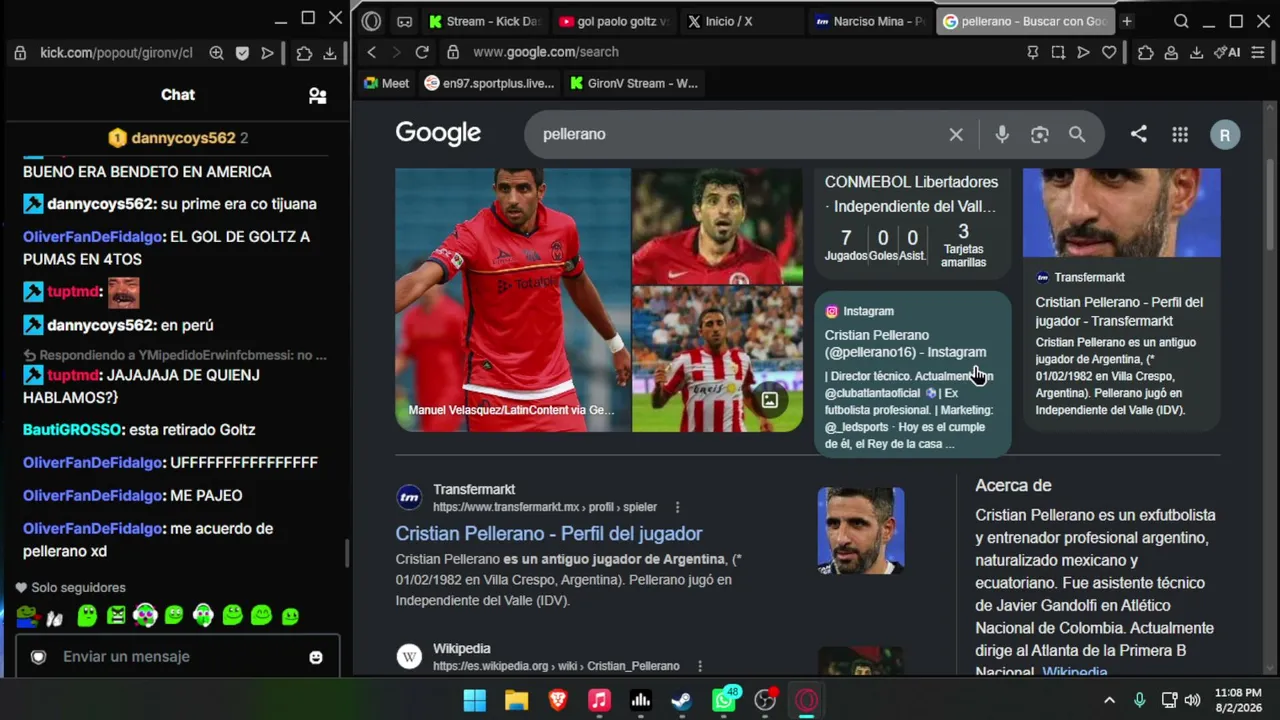The image size is (1280, 720).
Task: Open Google Lens image search
Action: click(1040, 134)
